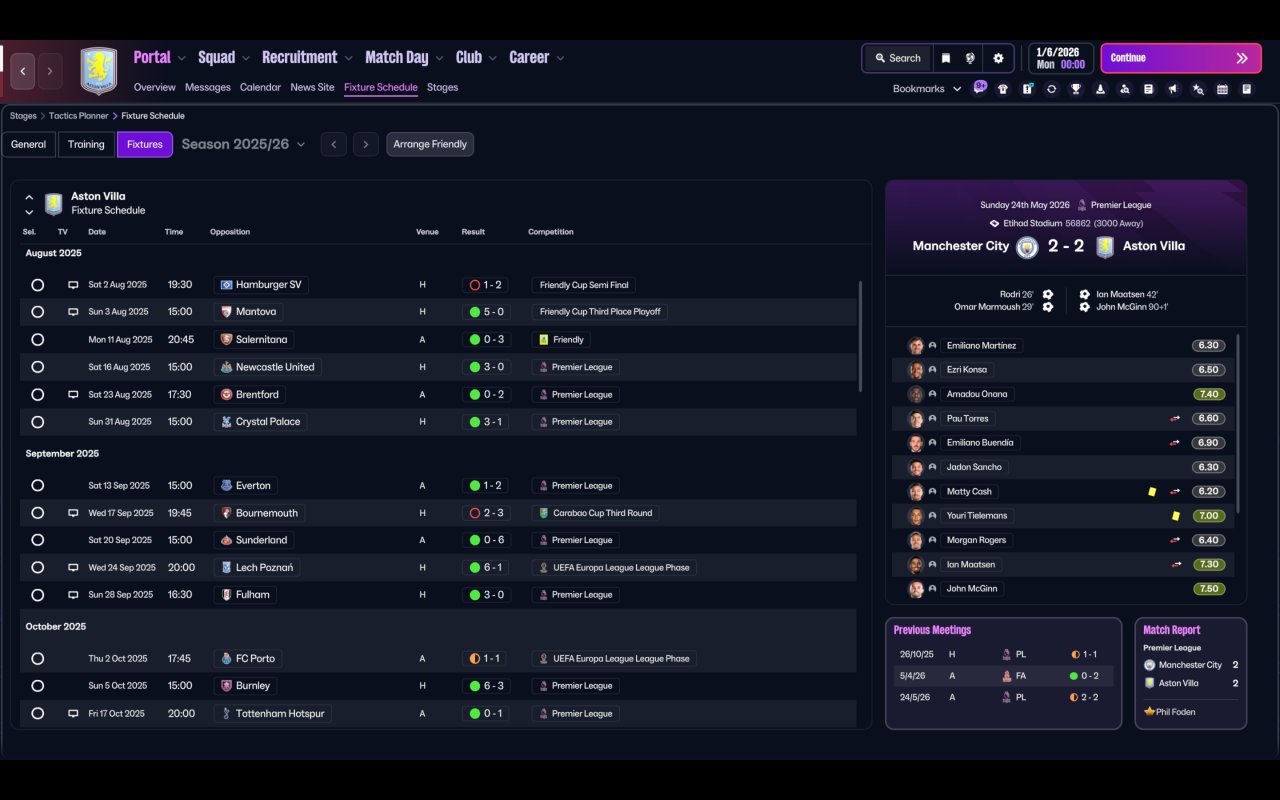Image resolution: width=1280 pixels, height=800 pixels.
Task: Go to previous season with left arrow
Action: 333,144
